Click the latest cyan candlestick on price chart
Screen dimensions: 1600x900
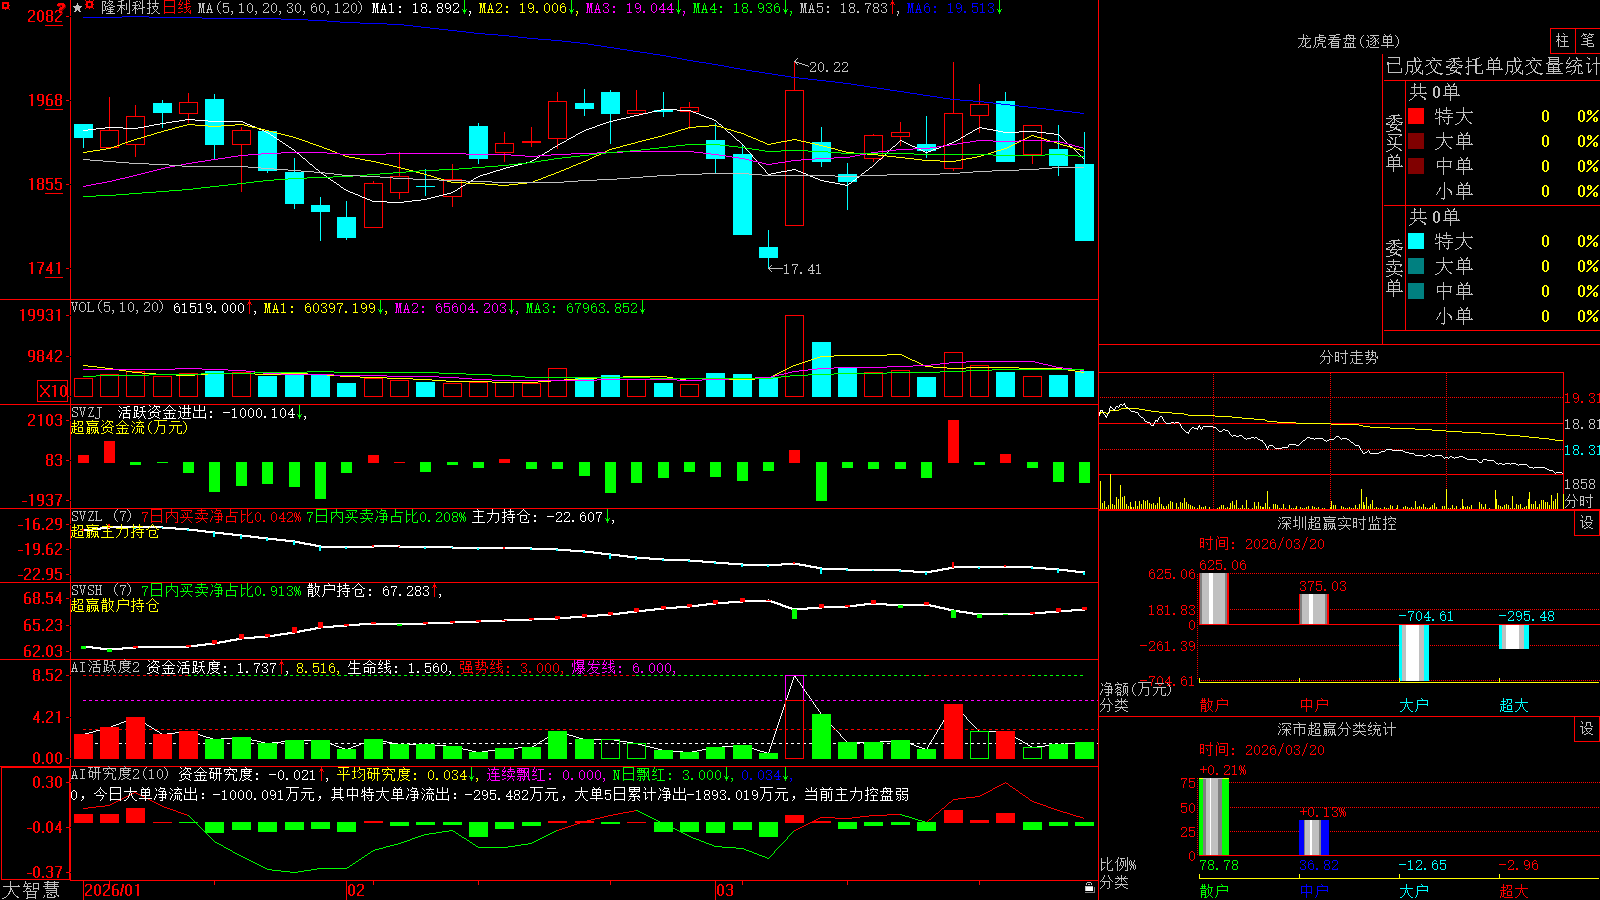(1084, 202)
